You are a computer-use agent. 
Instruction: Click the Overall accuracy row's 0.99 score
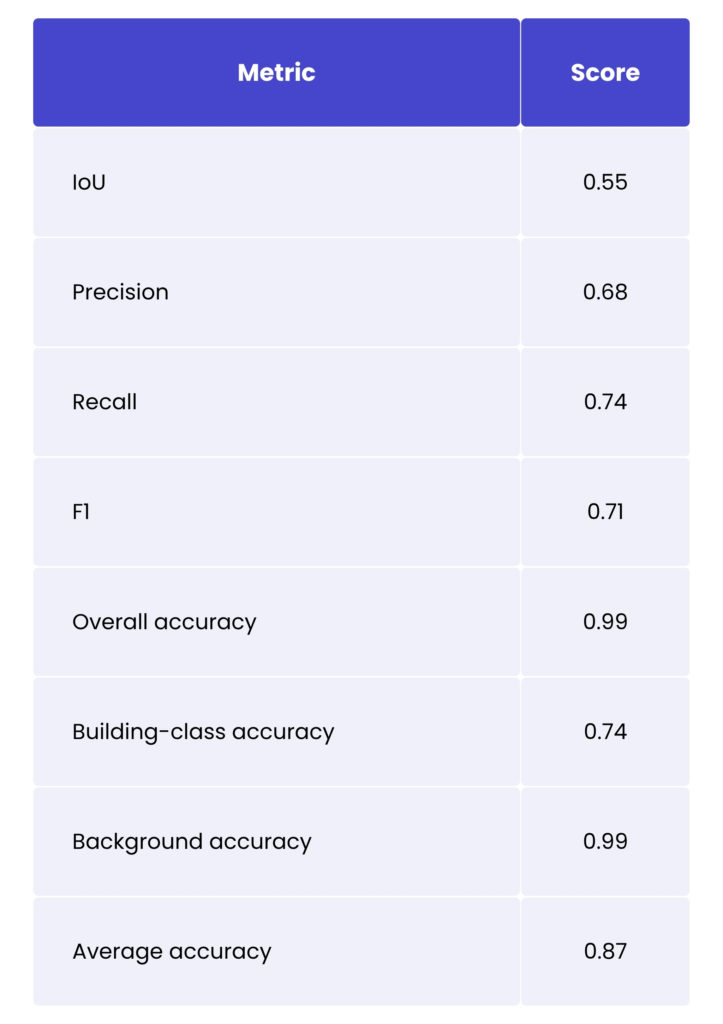point(605,622)
